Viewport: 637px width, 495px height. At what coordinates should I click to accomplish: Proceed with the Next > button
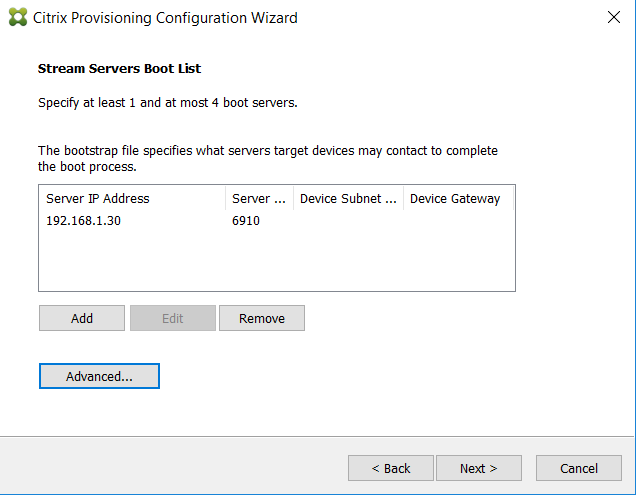pos(479,468)
